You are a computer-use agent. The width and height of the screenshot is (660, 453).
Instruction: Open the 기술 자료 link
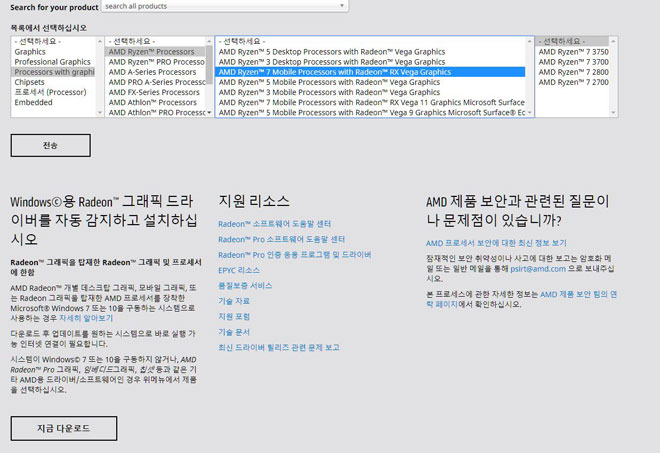[x=234, y=301]
